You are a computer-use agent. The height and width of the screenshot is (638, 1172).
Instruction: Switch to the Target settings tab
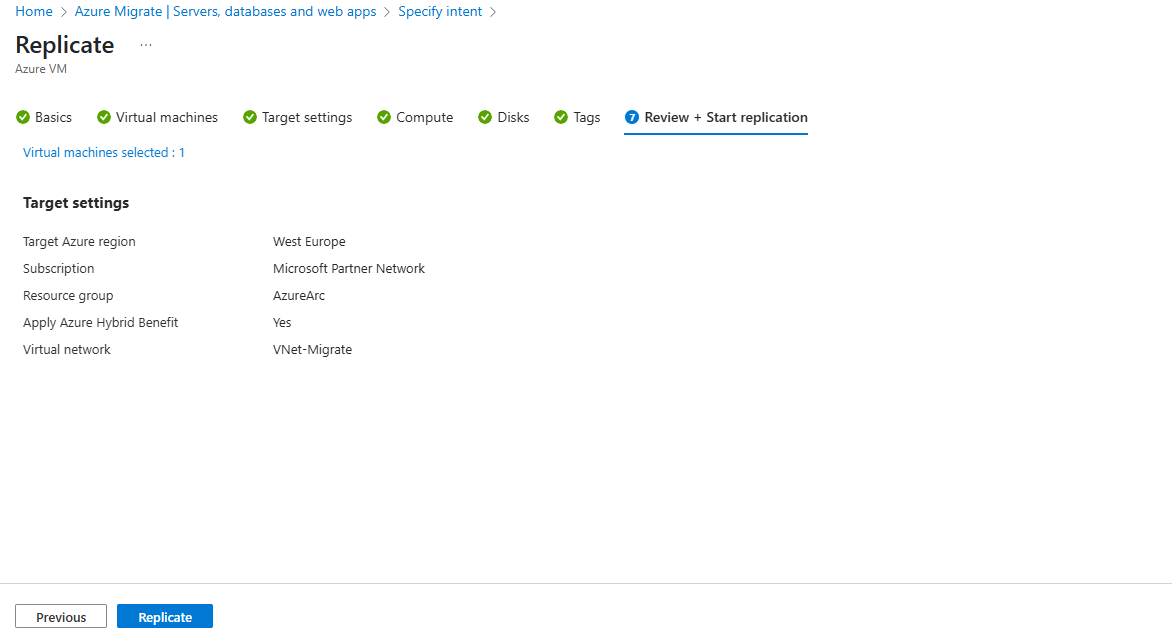pyautogui.click(x=297, y=117)
